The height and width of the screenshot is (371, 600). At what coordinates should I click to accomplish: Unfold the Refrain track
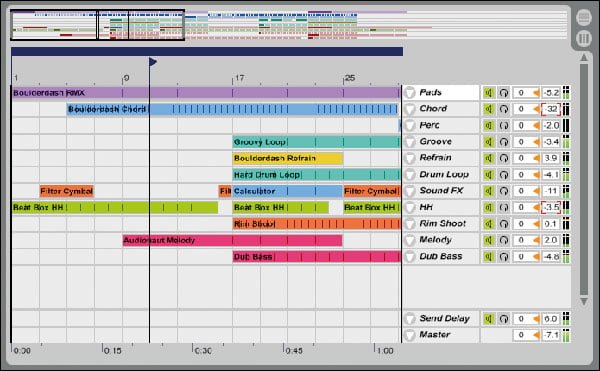(x=410, y=158)
